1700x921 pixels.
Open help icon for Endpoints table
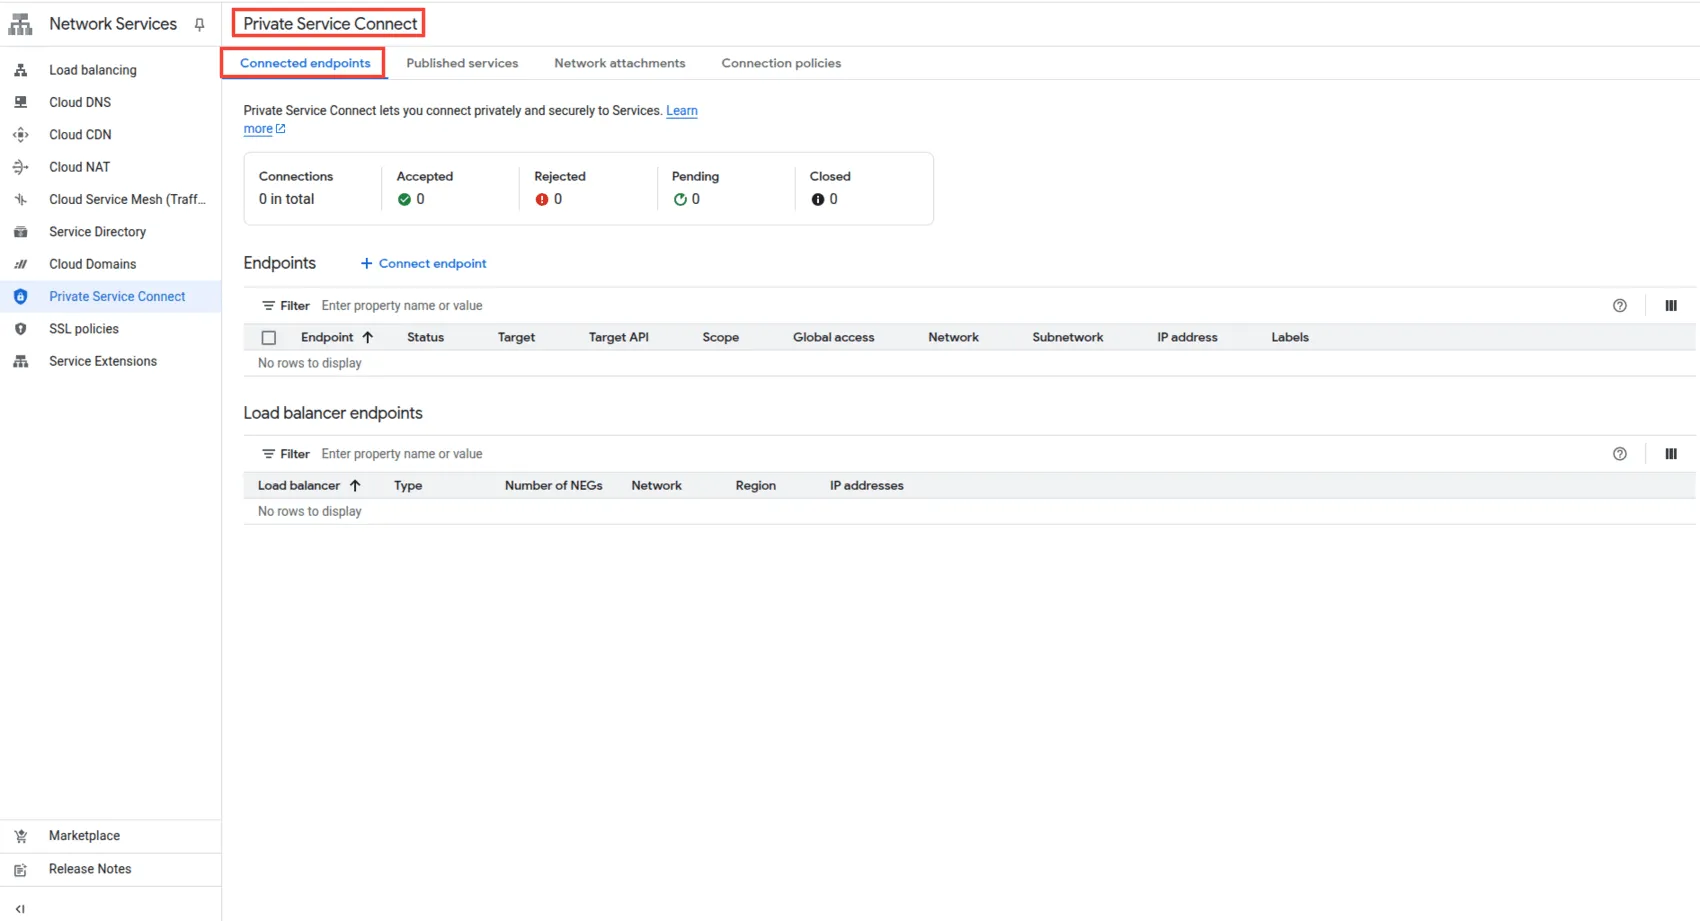tap(1619, 306)
